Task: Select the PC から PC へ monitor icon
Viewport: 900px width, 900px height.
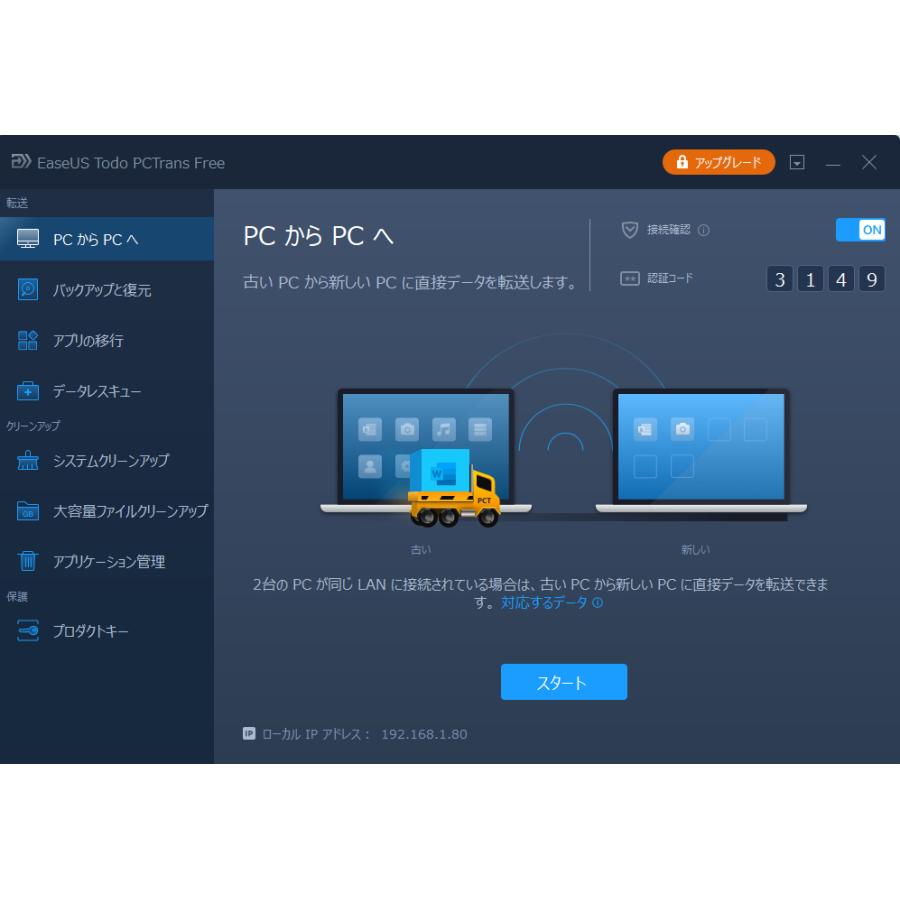Action: click(28, 239)
